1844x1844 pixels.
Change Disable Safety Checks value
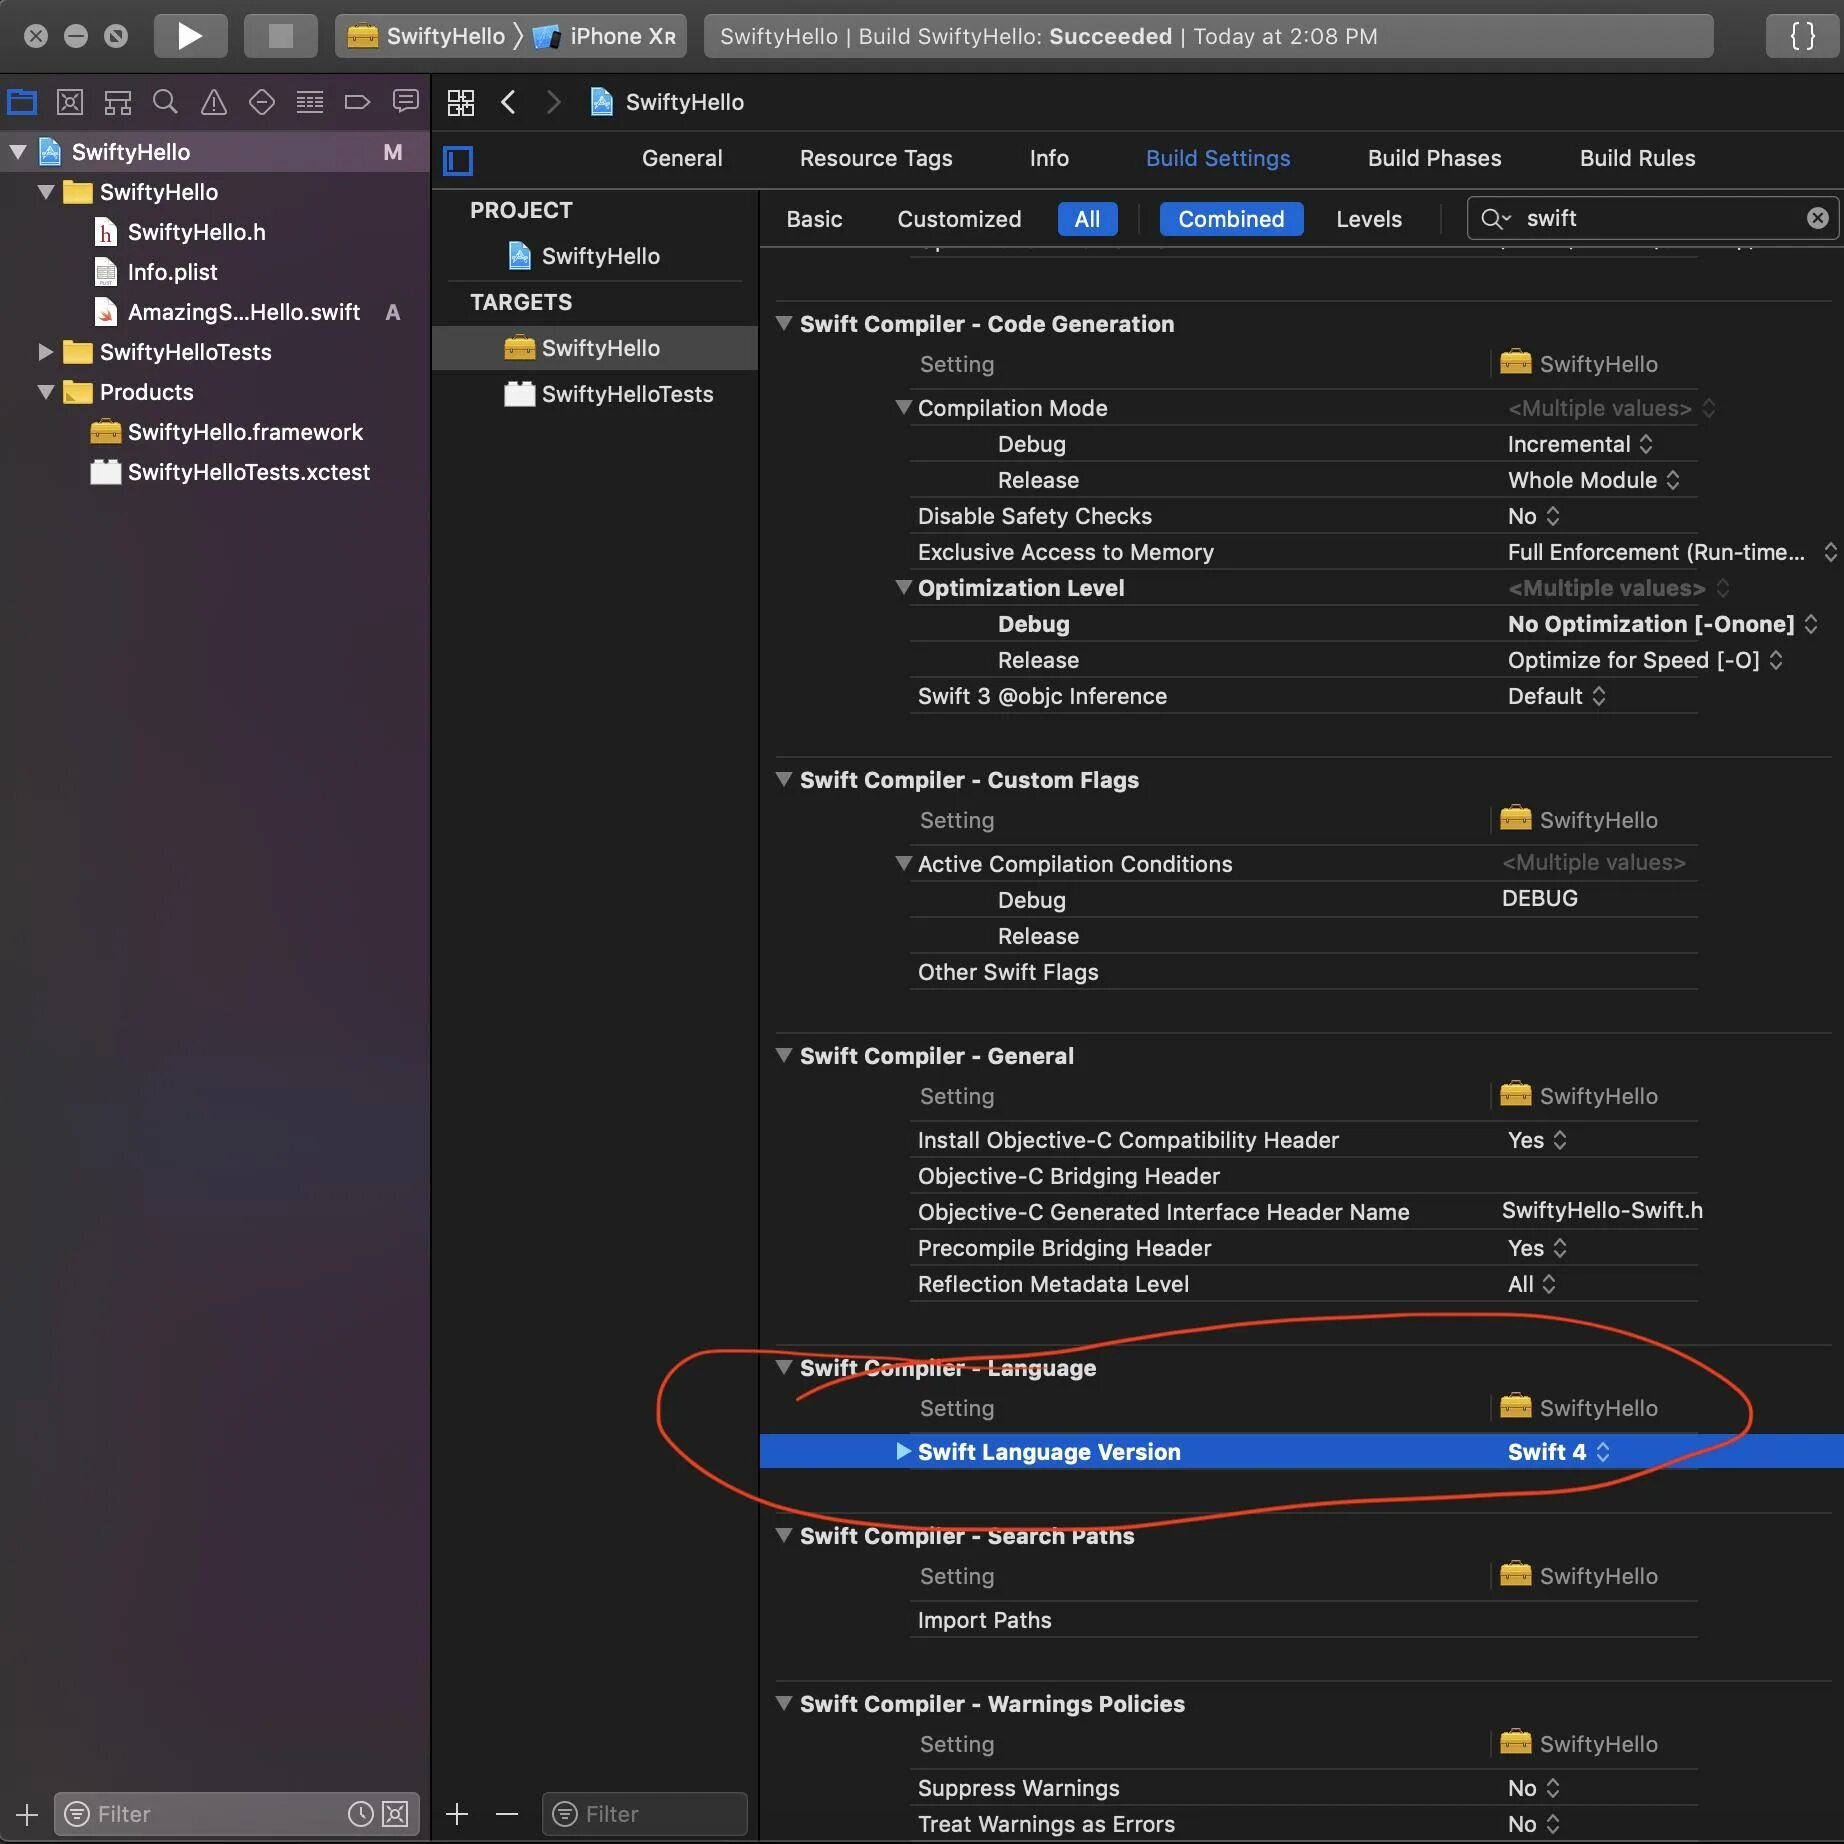click(x=1534, y=516)
